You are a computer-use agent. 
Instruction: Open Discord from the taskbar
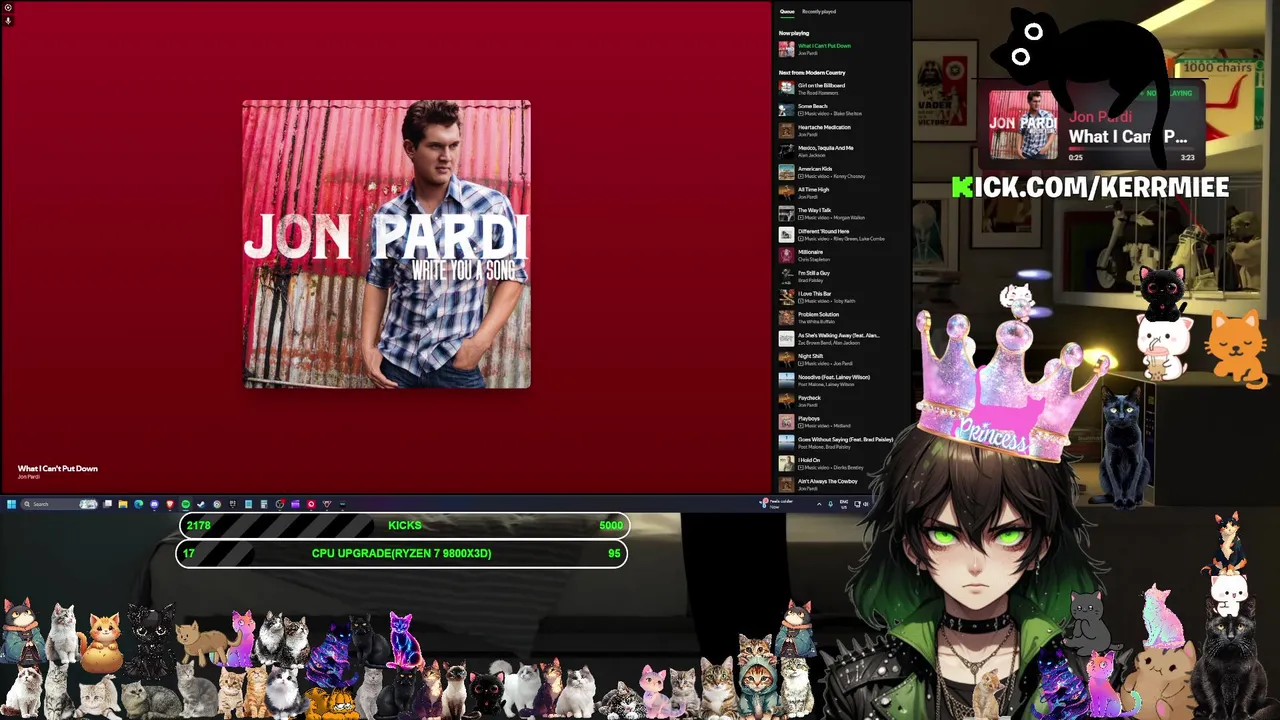click(154, 504)
